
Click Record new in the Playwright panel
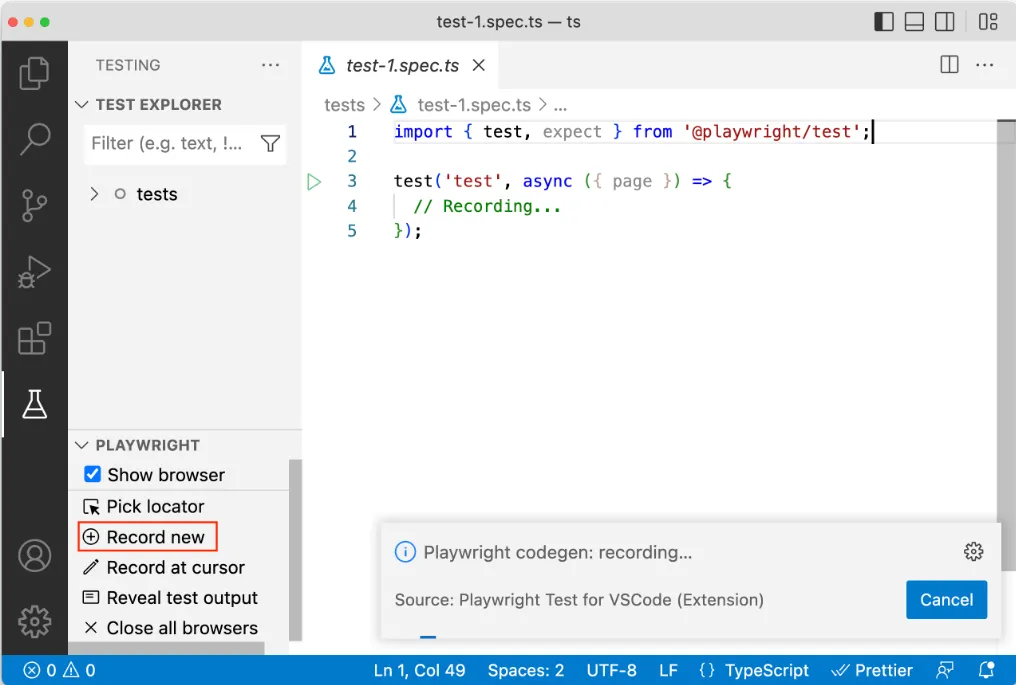146,537
